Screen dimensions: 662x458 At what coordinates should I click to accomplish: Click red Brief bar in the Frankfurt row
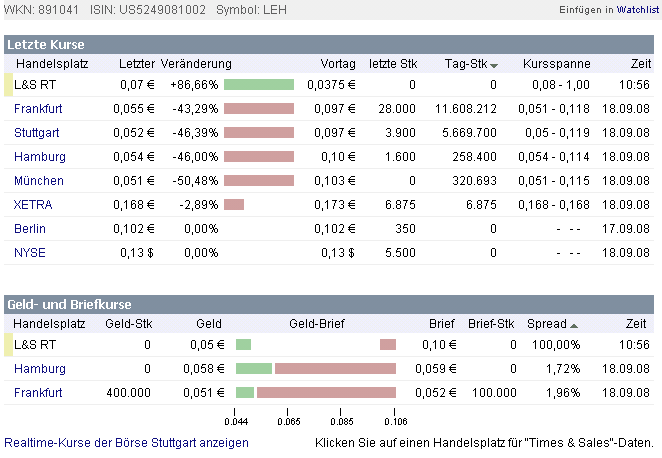[326, 393]
